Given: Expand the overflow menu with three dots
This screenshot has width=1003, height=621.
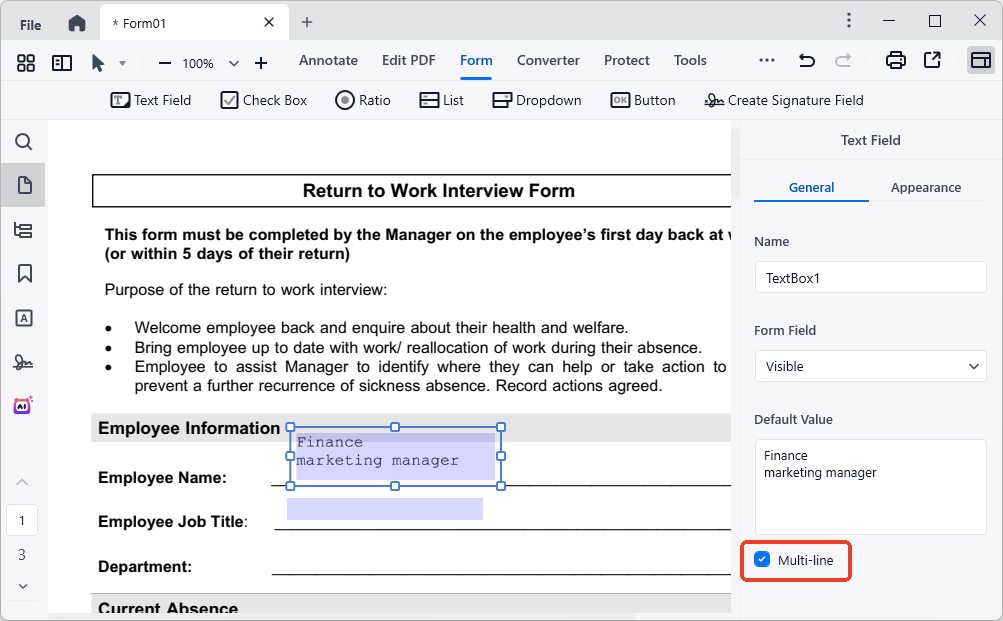Looking at the screenshot, I should coord(766,60).
